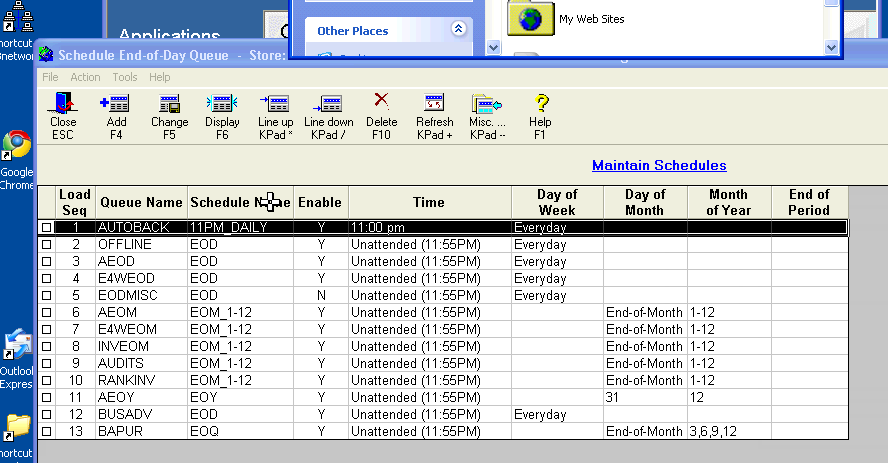Screen dimensions: 888x463
Task: Click the Day of Week column header
Action: tap(557, 202)
